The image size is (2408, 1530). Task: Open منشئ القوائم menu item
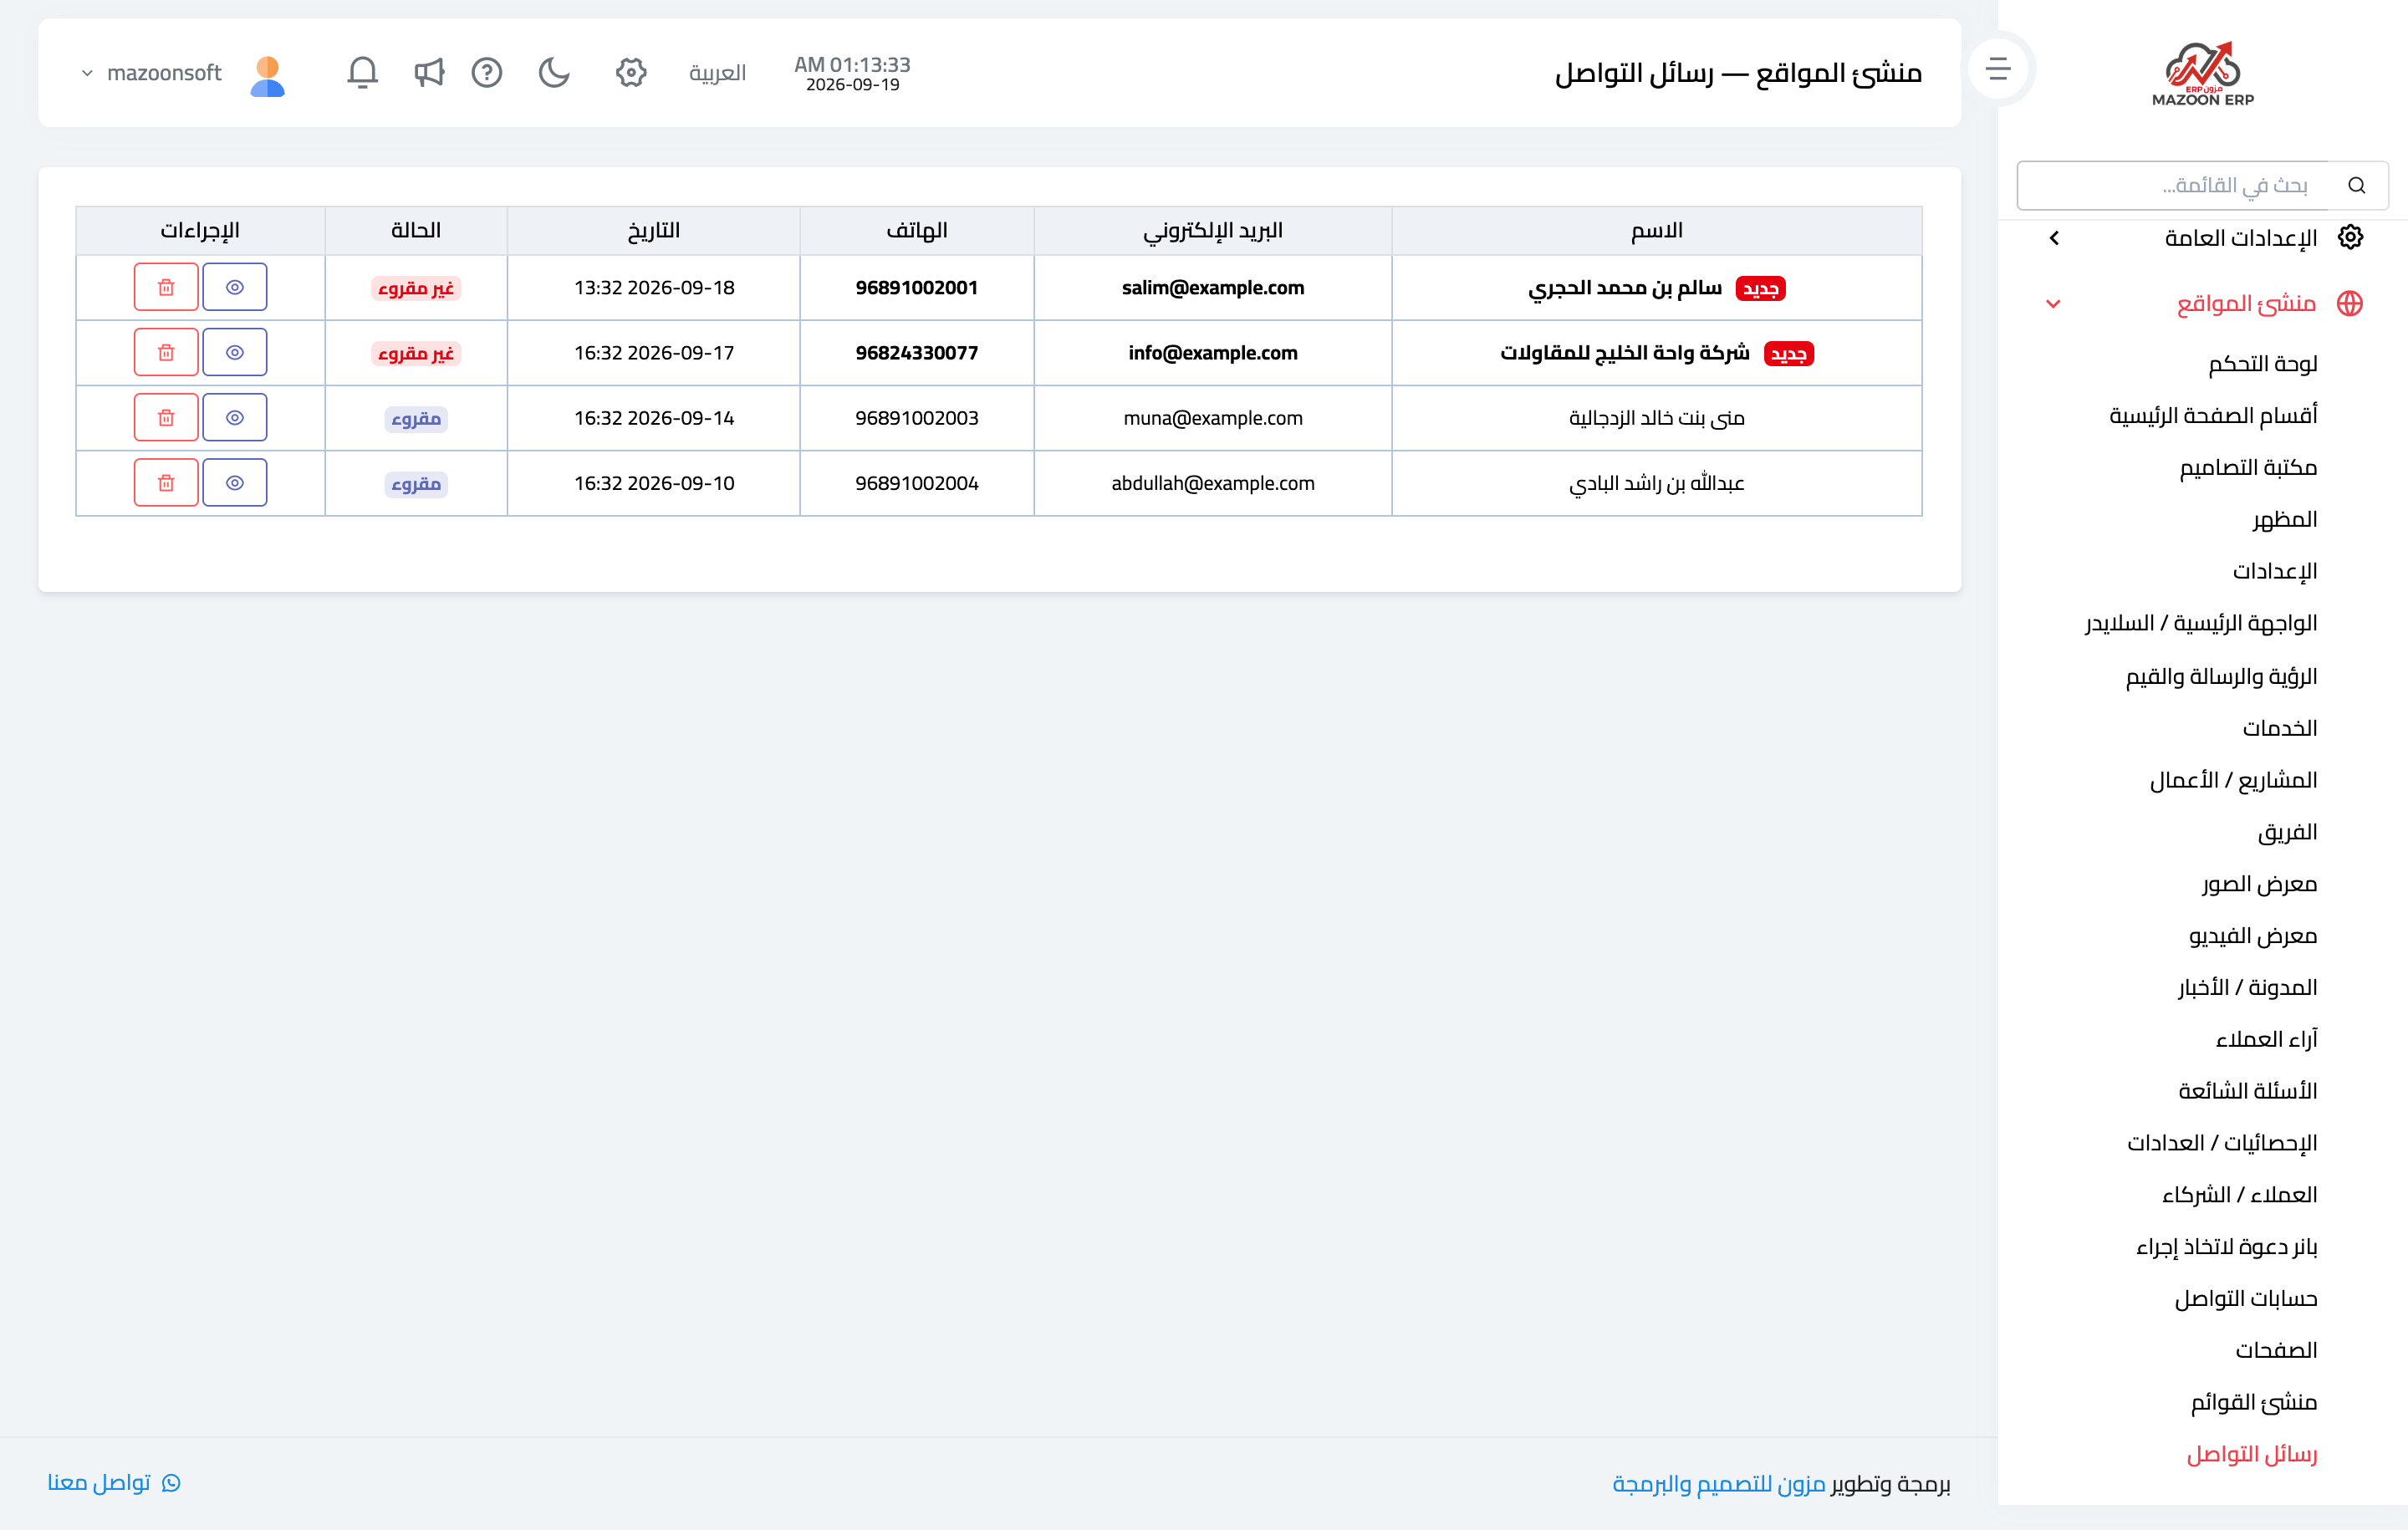[2254, 1403]
